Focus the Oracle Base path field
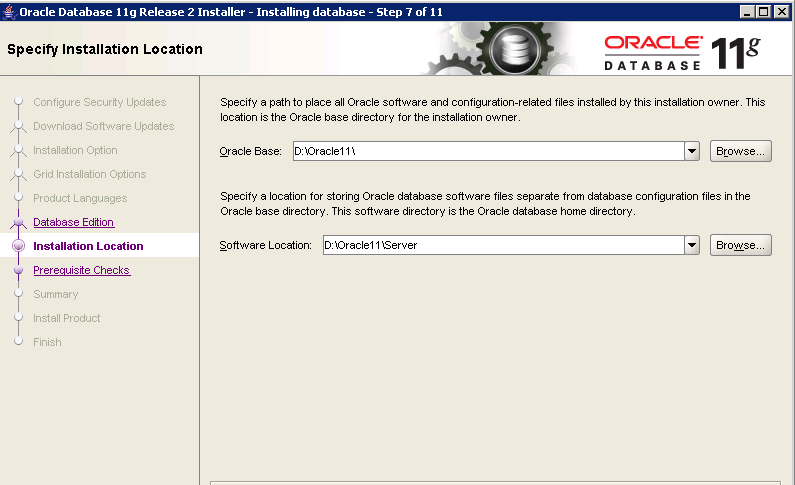The width and height of the screenshot is (795, 485). point(488,151)
